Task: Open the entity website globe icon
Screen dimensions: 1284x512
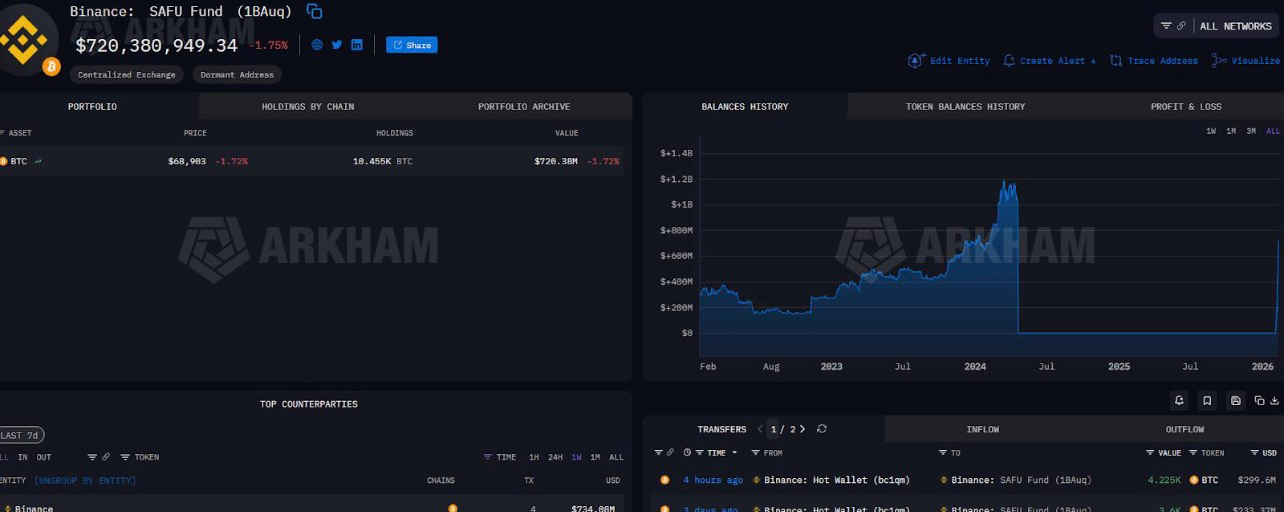Action: click(x=317, y=45)
